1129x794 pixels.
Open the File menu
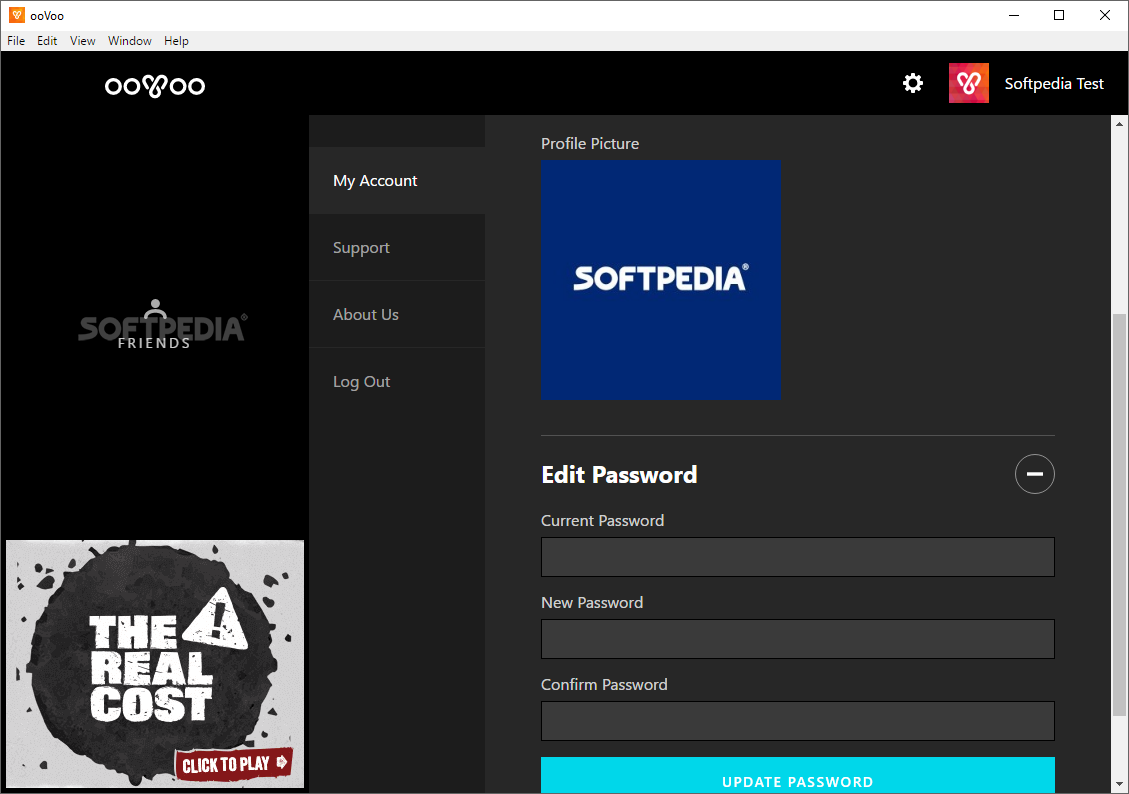(x=16, y=41)
